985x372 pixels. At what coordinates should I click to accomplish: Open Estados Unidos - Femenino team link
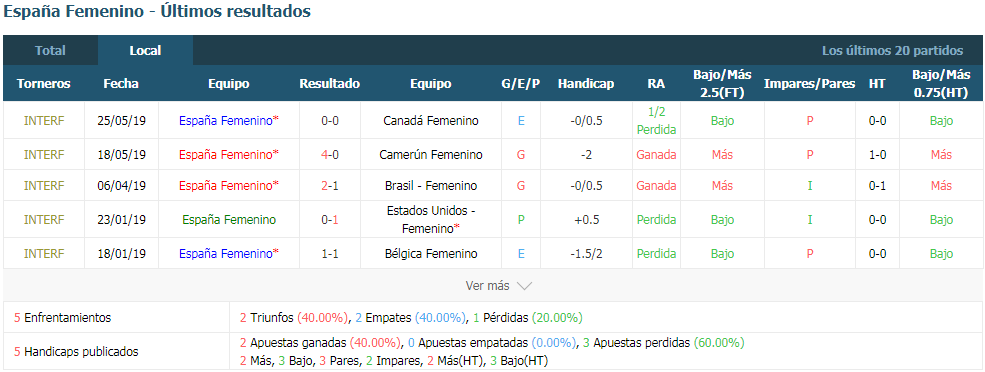(431, 219)
